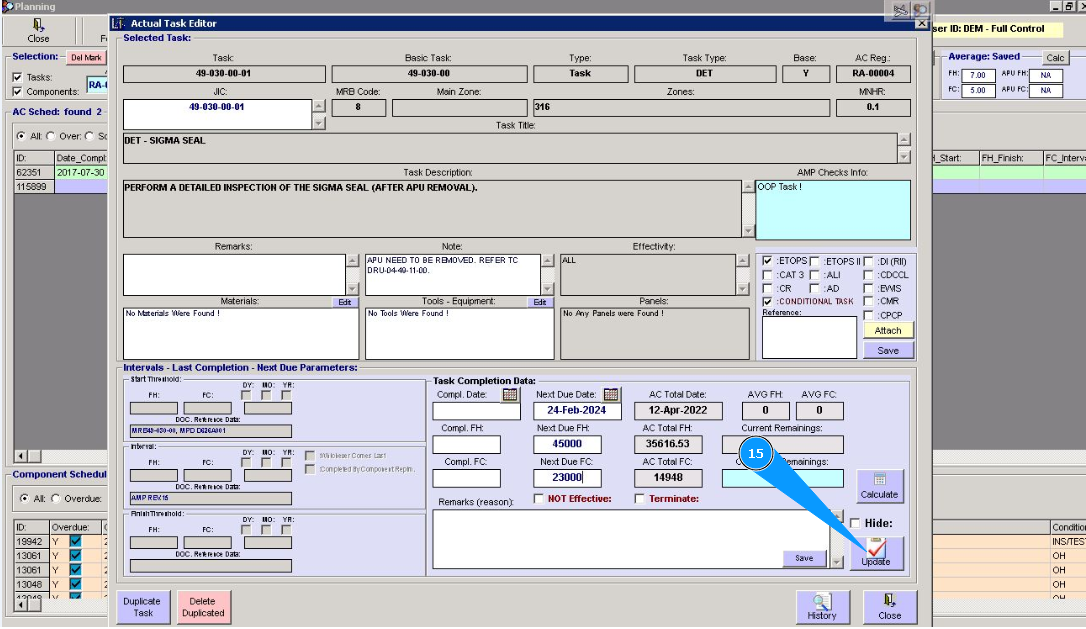Click the Next Due FC field
The height and width of the screenshot is (629, 1086).
point(567,477)
